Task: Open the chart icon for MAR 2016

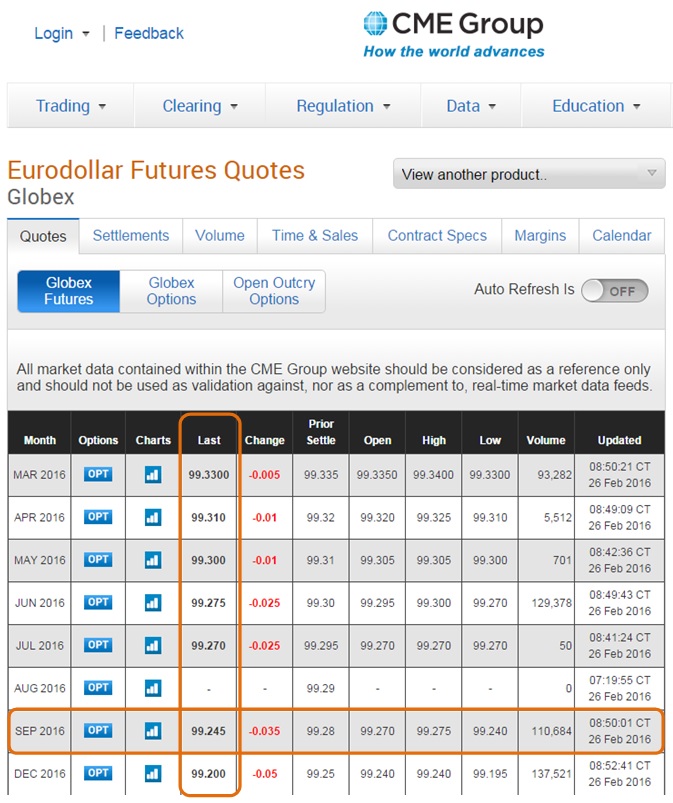Action: pos(153,475)
